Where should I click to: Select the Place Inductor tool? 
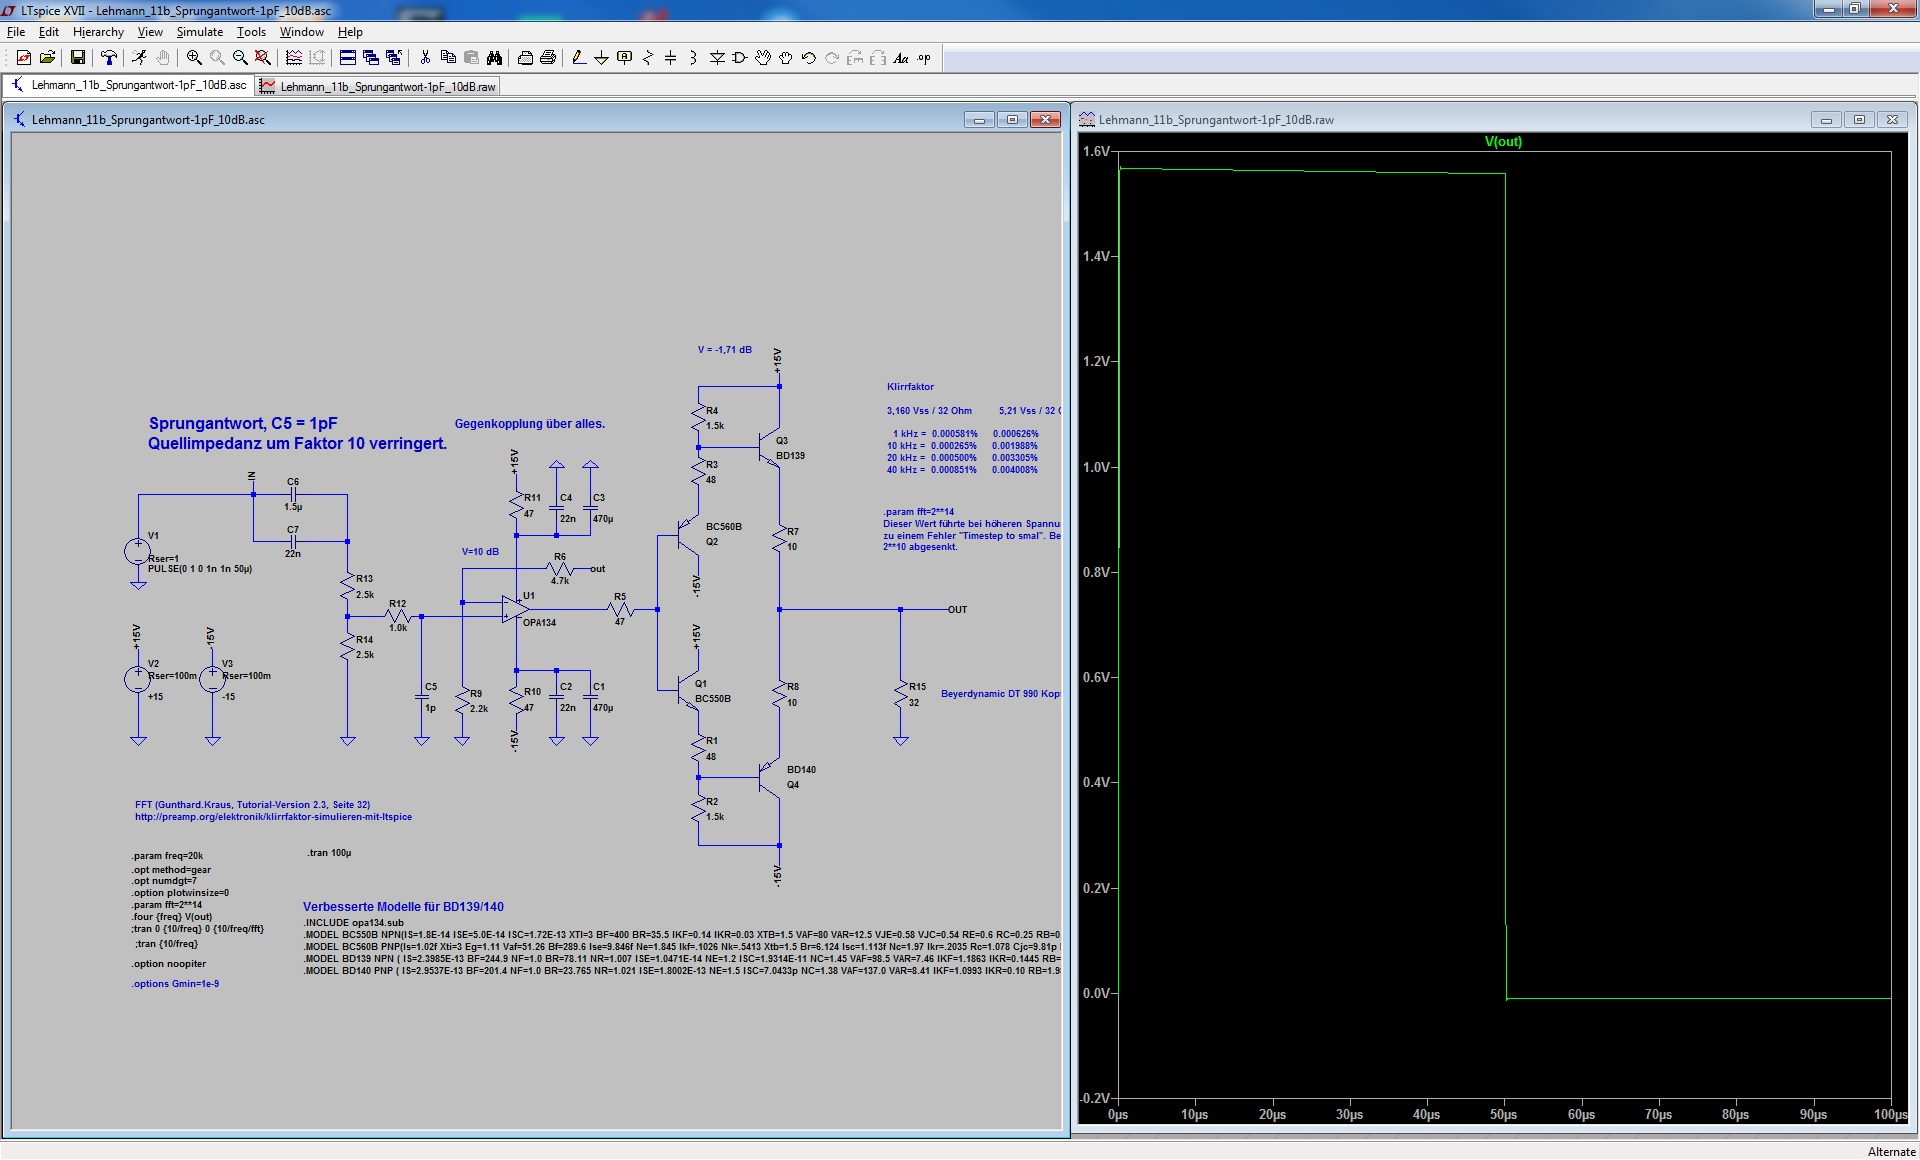[x=693, y=58]
